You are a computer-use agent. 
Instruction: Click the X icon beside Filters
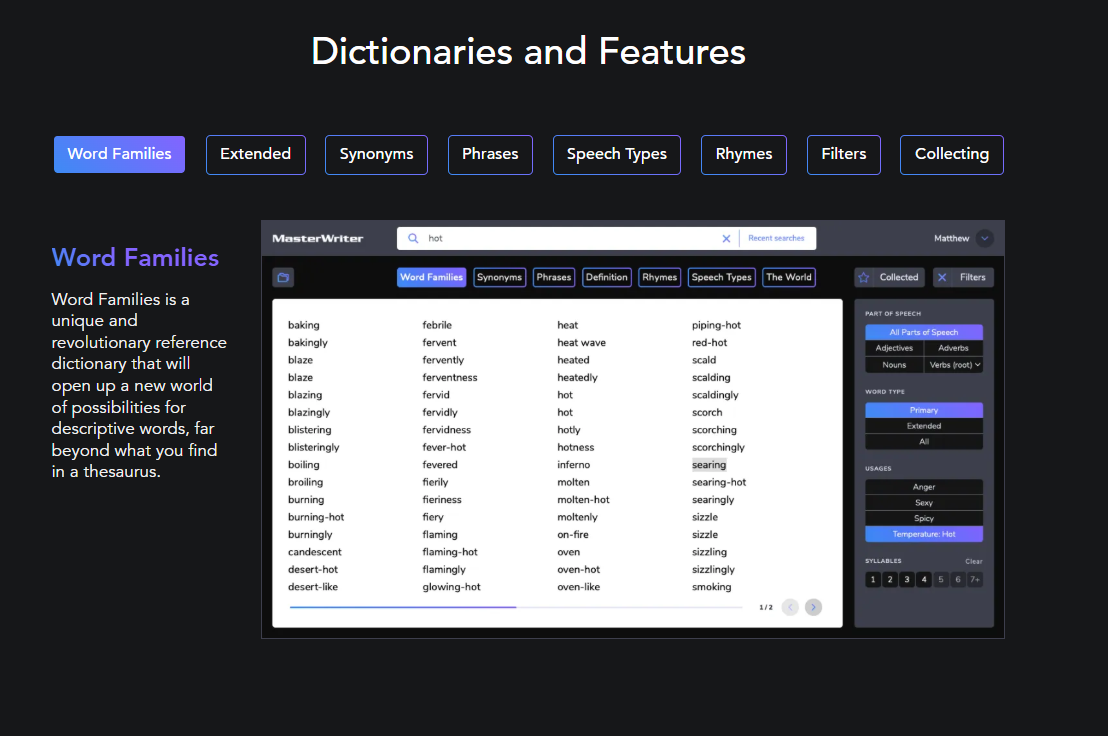(942, 278)
